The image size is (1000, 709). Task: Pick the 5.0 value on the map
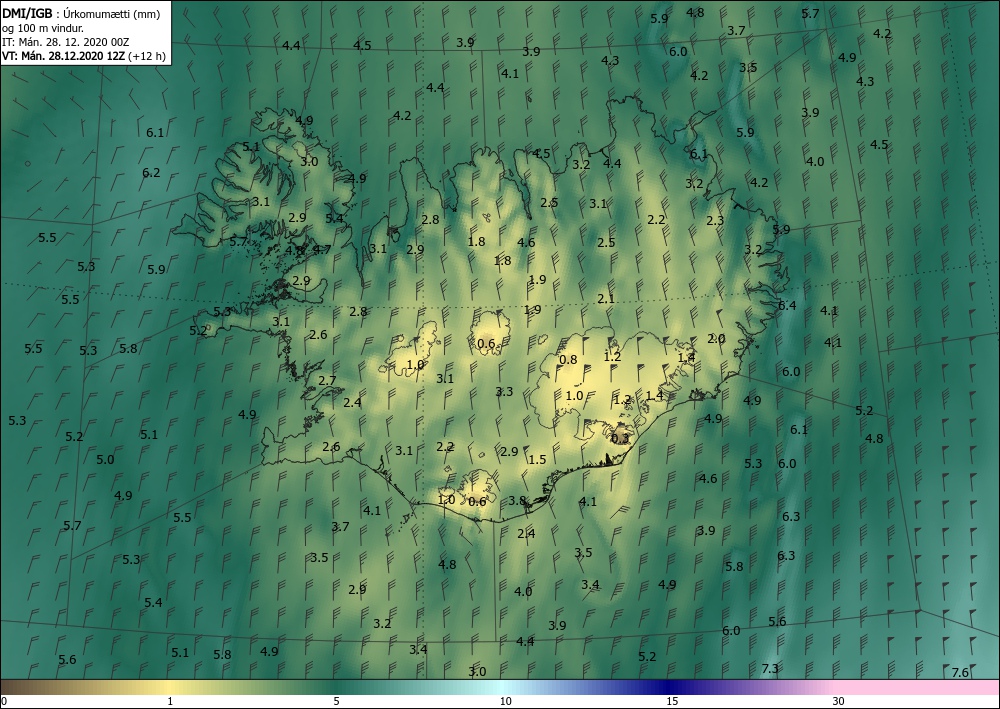point(105,459)
